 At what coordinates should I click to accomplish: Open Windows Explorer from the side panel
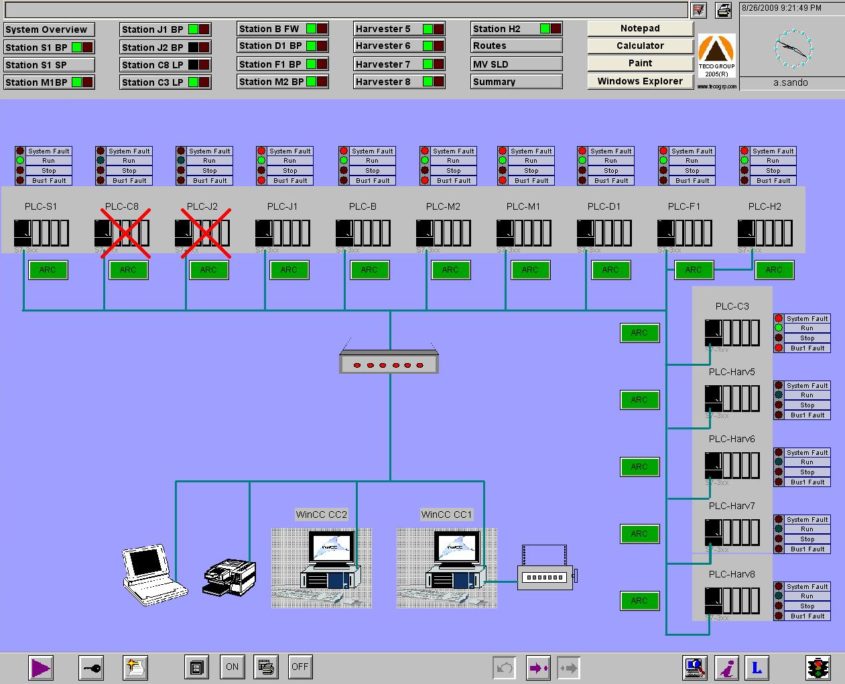[x=638, y=81]
